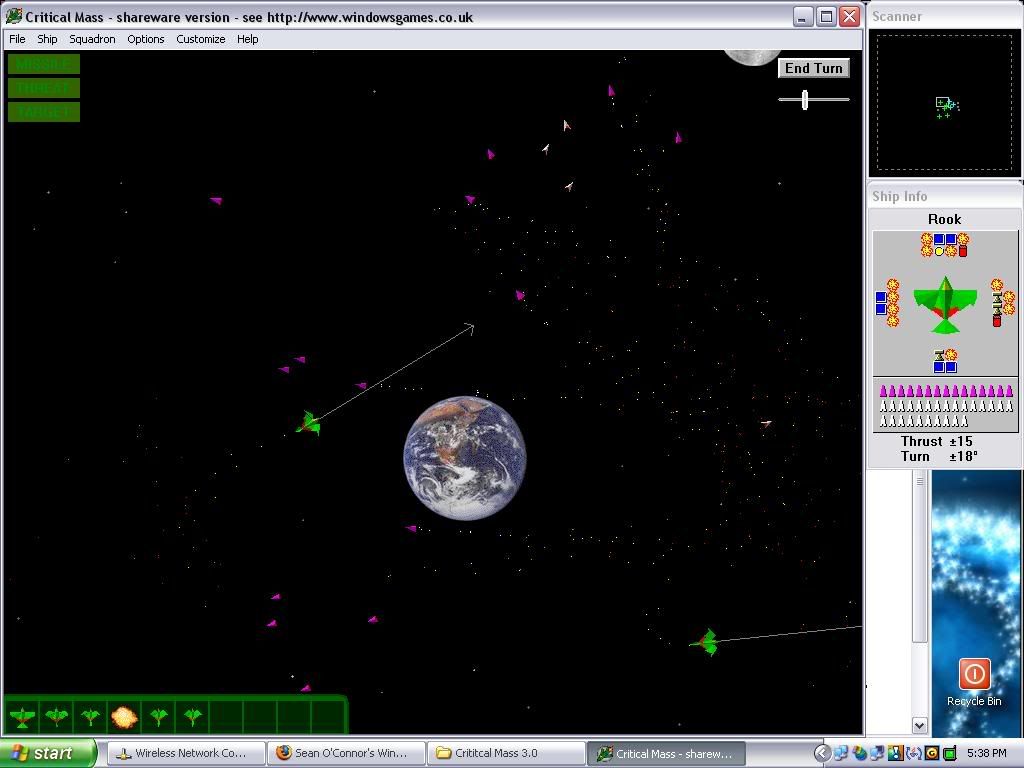Select the first ship in the squadron bar

pos(22,717)
